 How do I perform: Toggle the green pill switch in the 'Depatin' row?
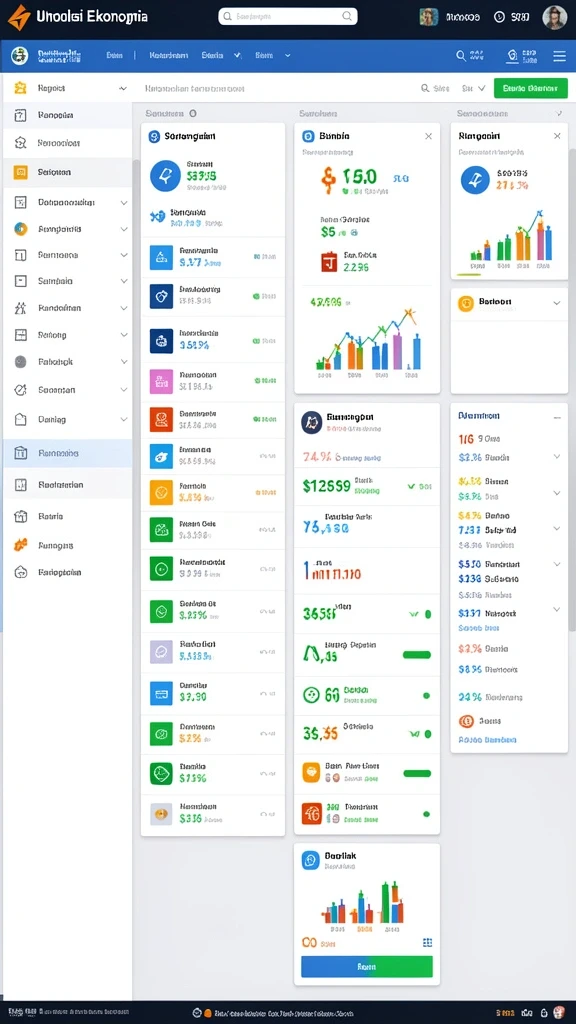(417, 654)
